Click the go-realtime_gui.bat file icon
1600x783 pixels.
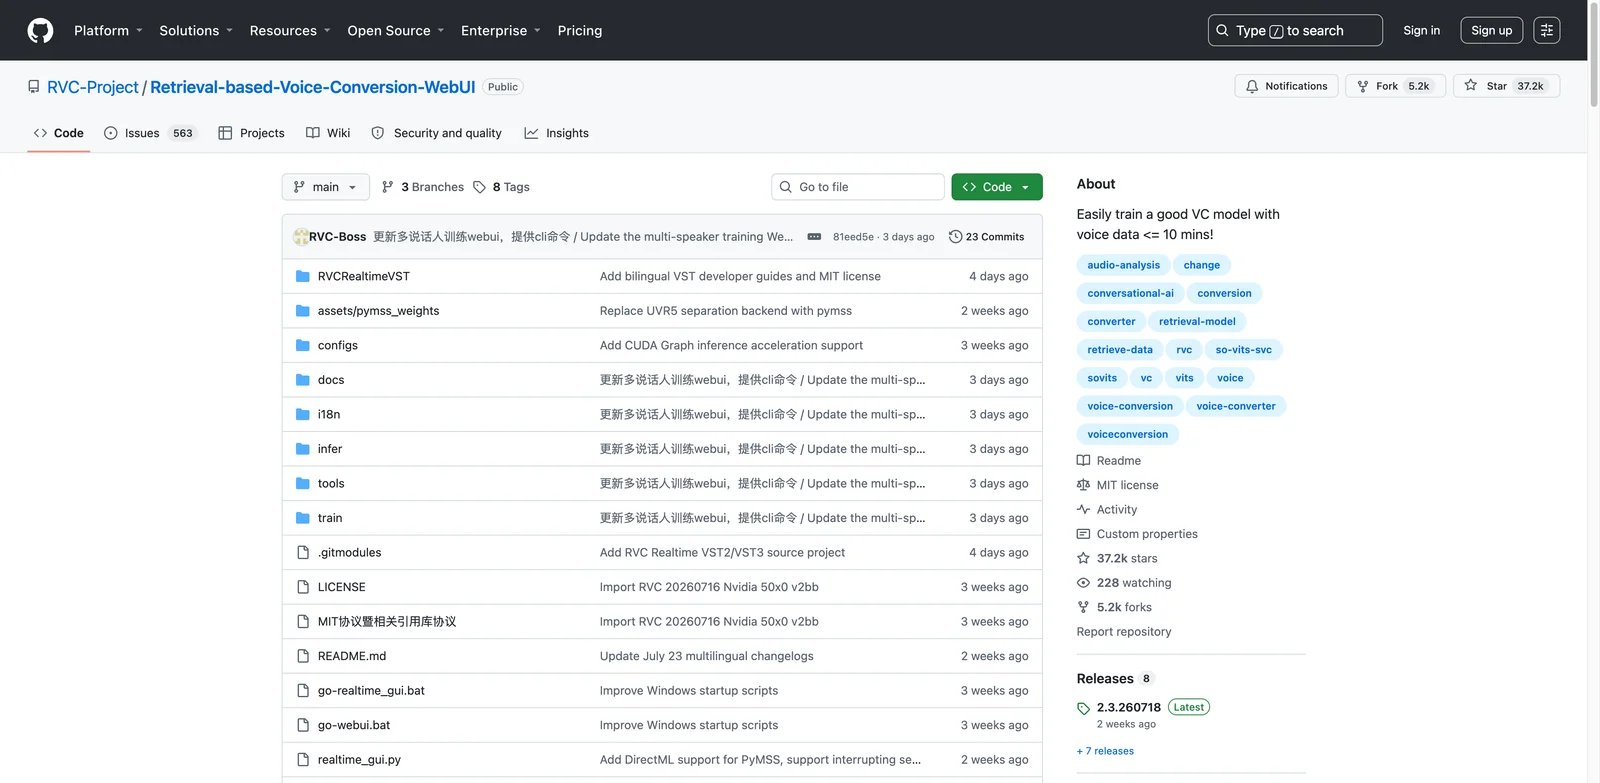point(303,690)
